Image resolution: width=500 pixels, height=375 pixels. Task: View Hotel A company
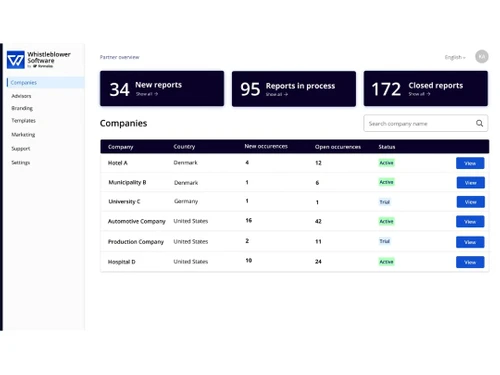470,163
